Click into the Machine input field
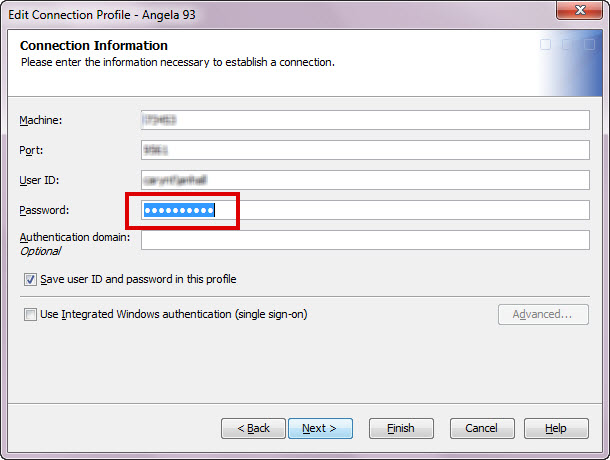Screen dimensions: 610x460 tap(365, 120)
